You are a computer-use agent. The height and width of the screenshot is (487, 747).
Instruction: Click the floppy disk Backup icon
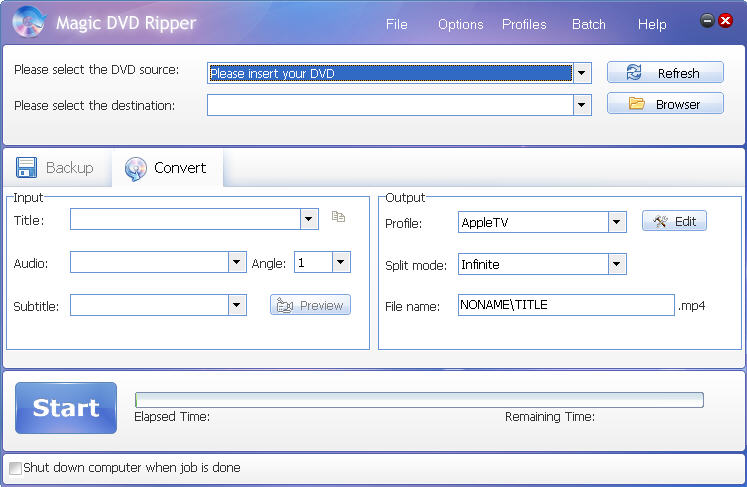(26, 168)
